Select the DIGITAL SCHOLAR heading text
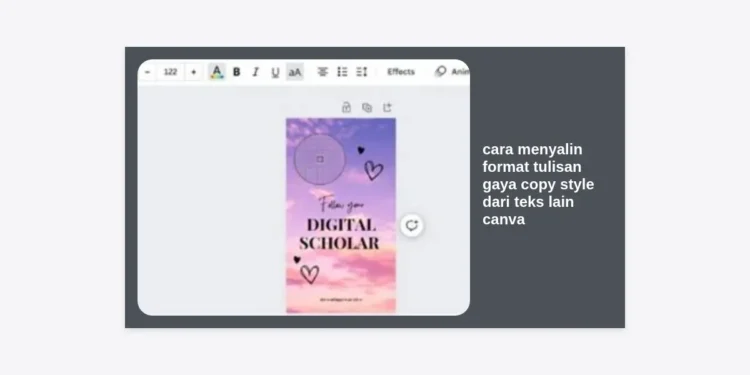 coord(340,234)
